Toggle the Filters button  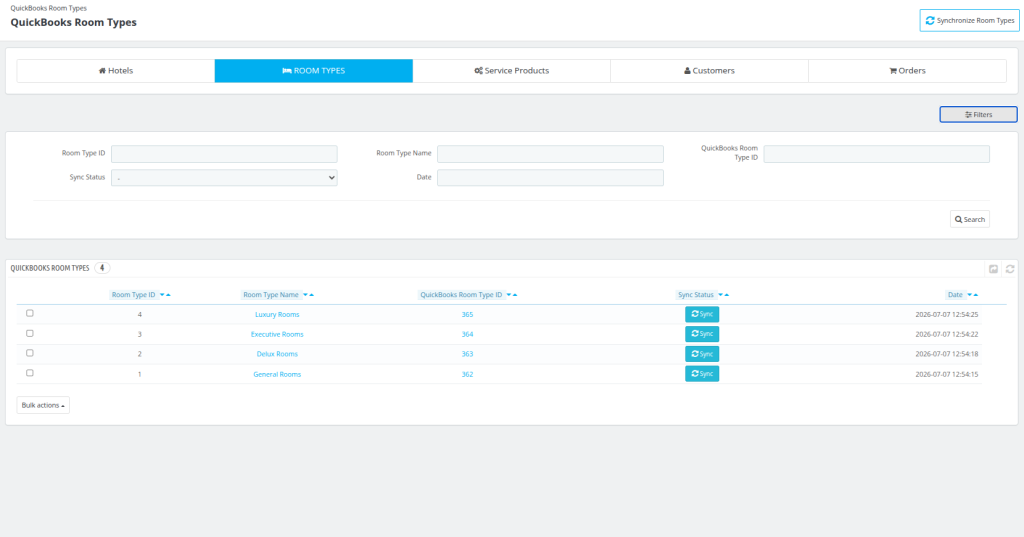(x=978, y=114)
